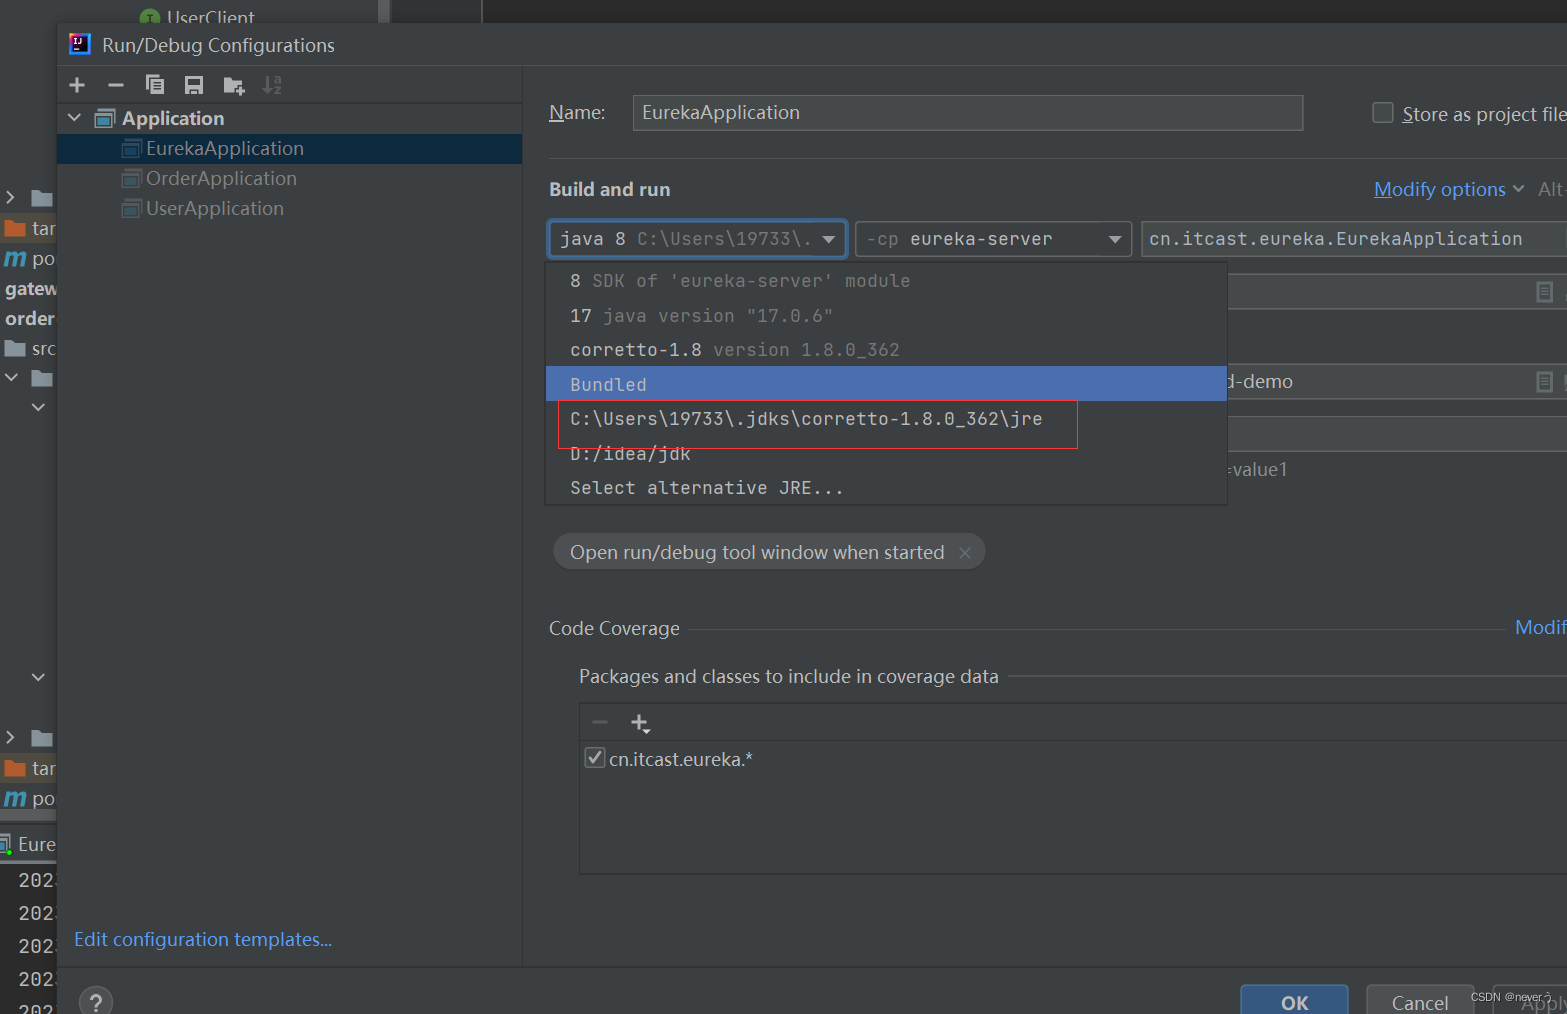The width and height of the screenshot is (1567, 1014).
Task: Toggle 'Store as project file' checkbox
Action: (1383, 113)
